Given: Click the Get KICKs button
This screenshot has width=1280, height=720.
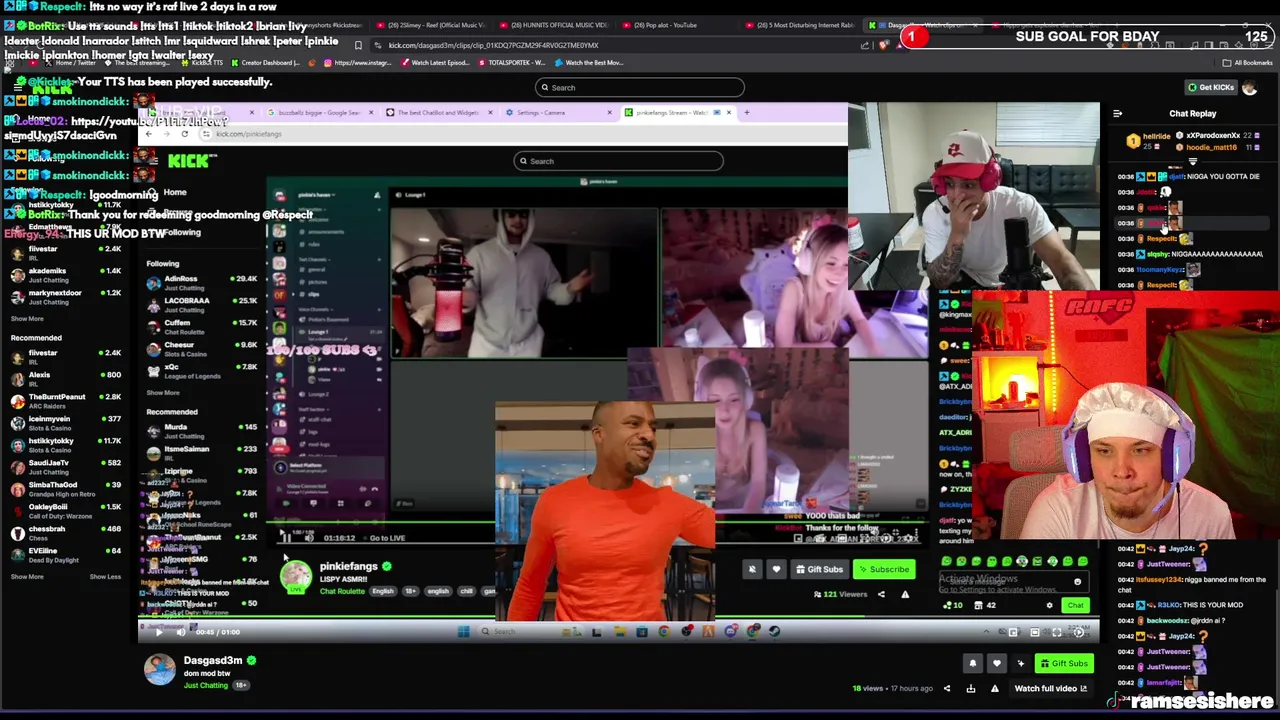Looking at the screenshot, I should pos(1210,87).
